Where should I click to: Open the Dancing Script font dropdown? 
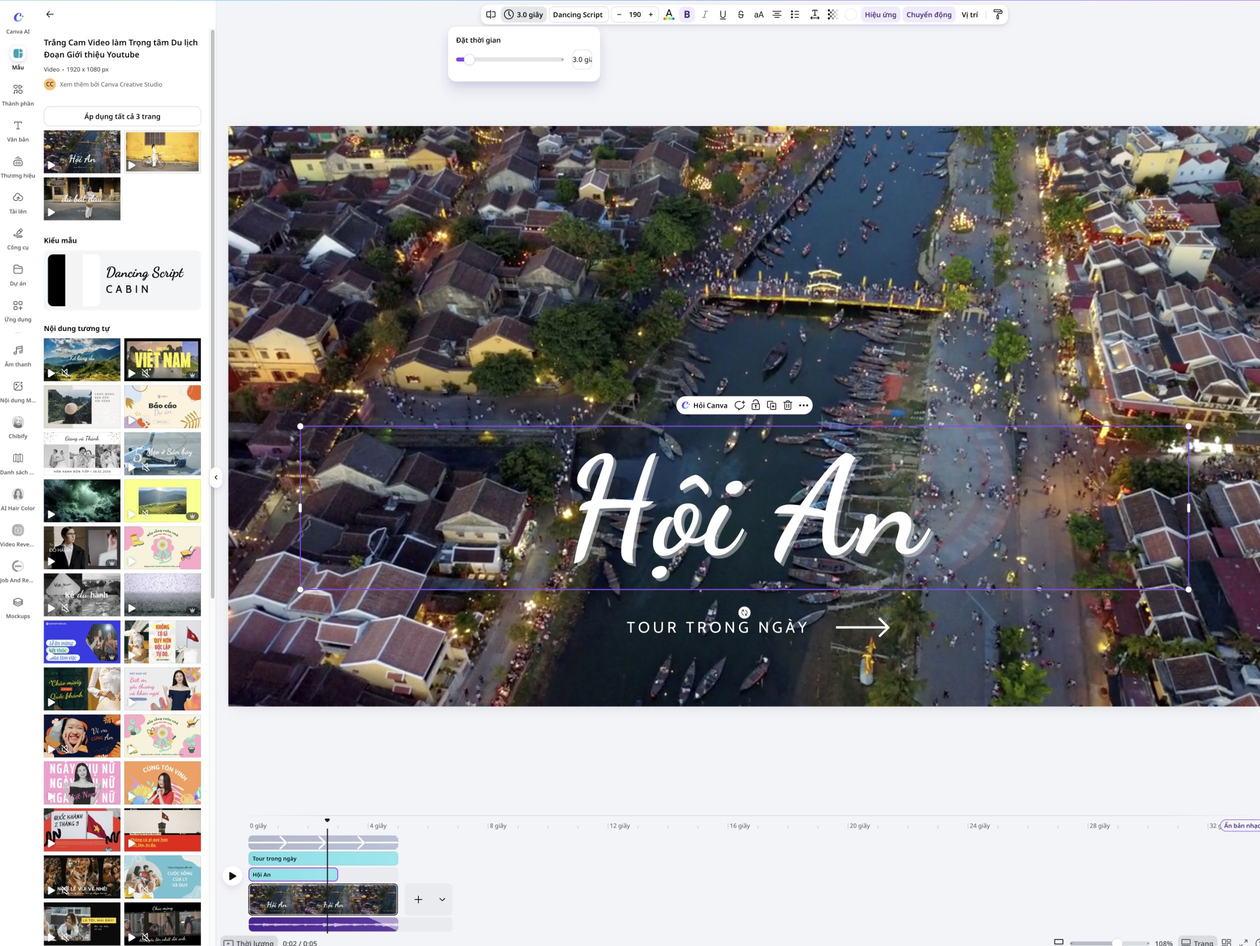click(x=578, y=15)
